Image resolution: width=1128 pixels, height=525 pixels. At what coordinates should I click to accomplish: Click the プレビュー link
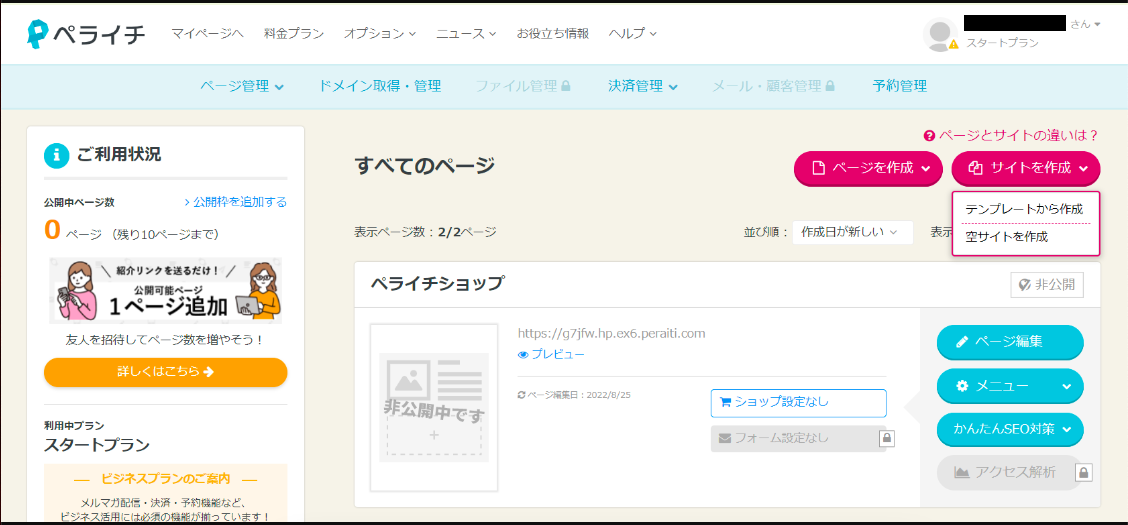pyautogui.click(x=551, y=355)
